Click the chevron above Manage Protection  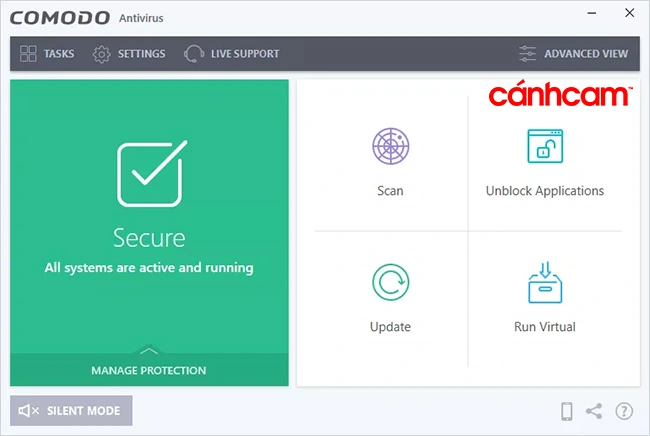click(149, 351)
